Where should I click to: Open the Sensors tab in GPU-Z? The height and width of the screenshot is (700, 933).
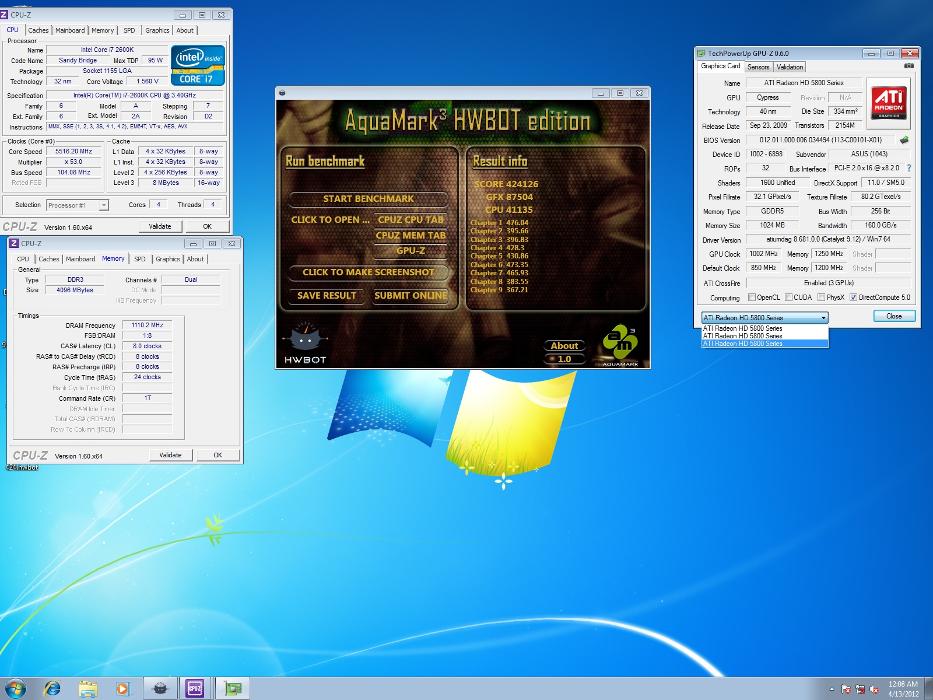758,67
